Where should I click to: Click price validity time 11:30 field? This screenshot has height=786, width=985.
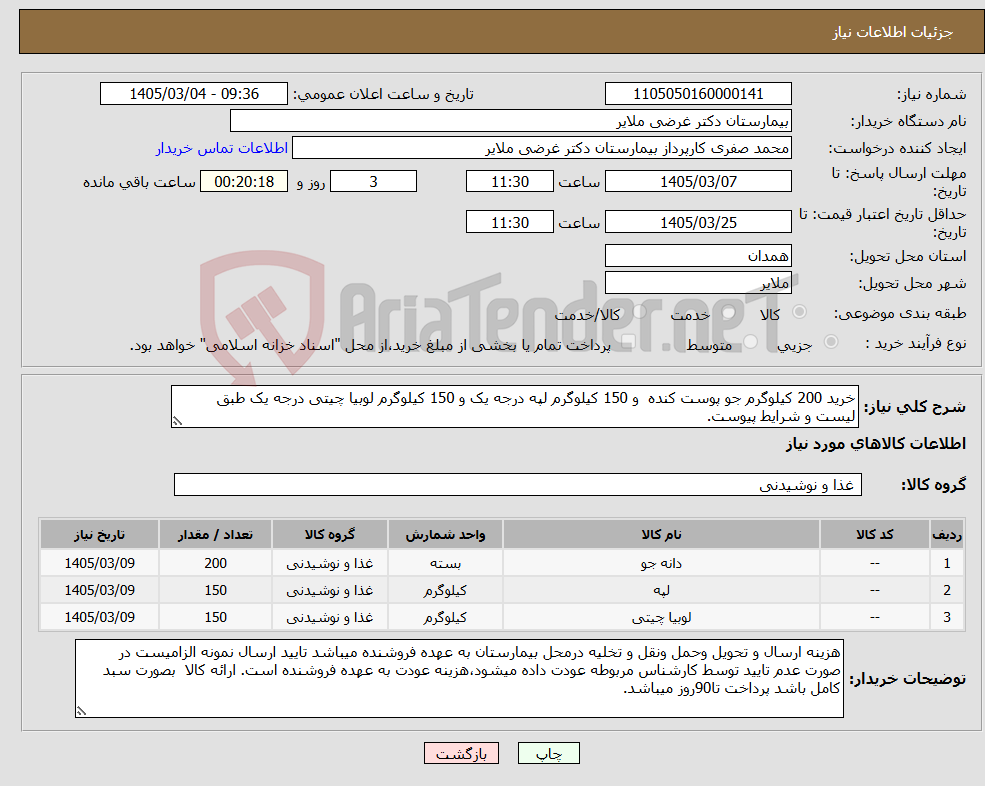tap(509, 222)
